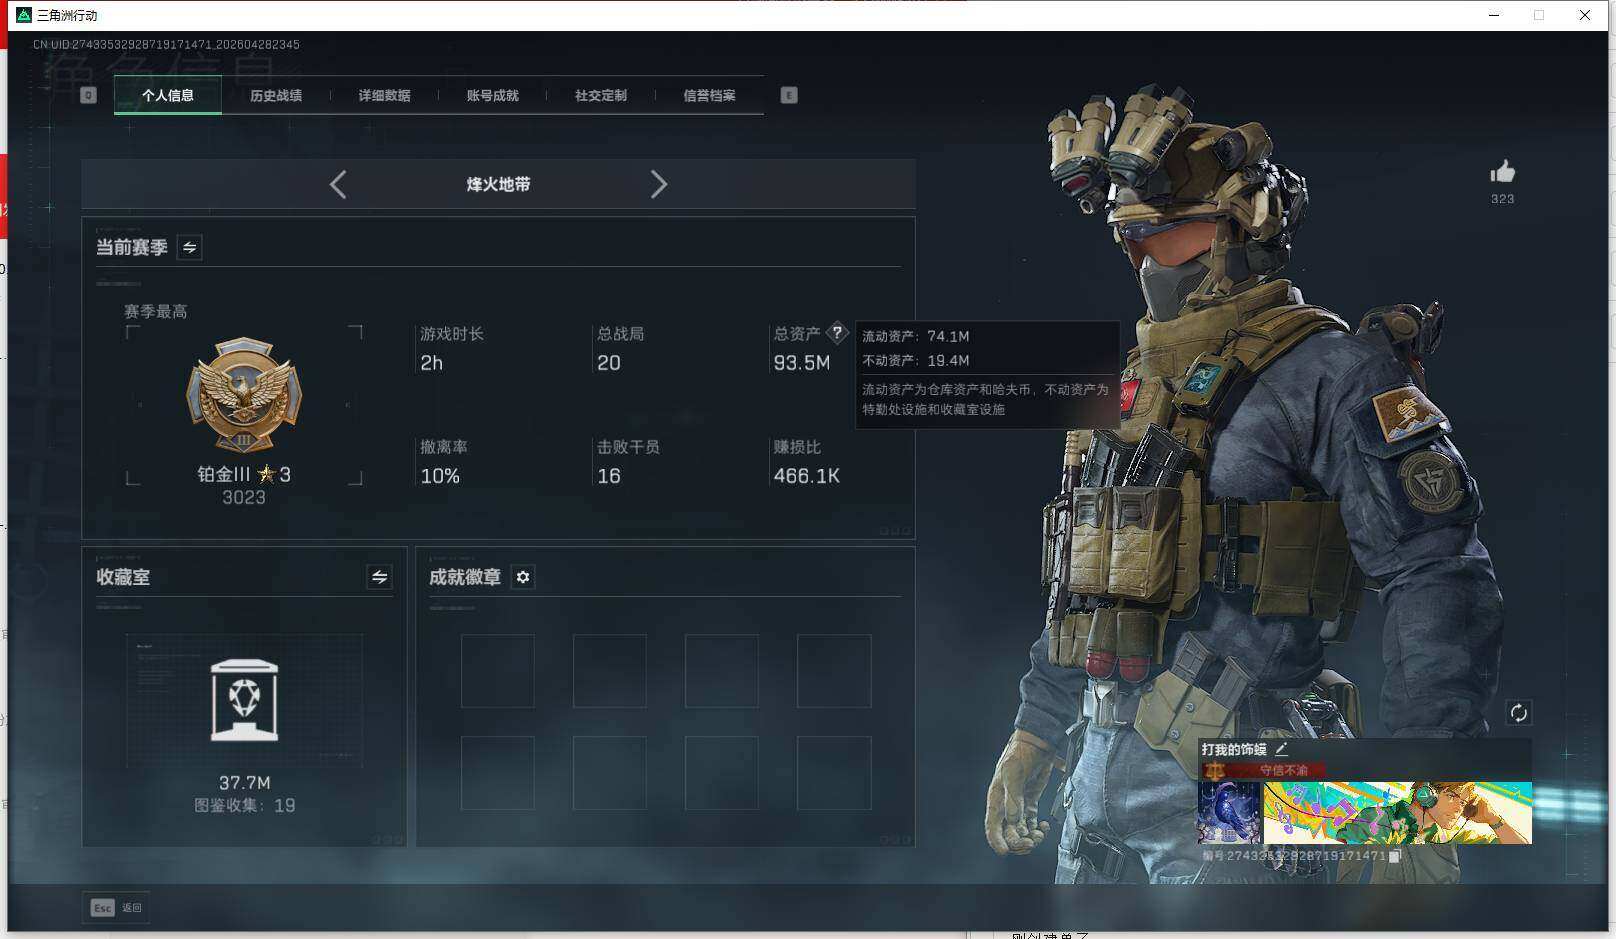This screenshot has width=1616, height=939.
Task: Toggle the 当前赛季 season swap icon
Action: [189, 247]
